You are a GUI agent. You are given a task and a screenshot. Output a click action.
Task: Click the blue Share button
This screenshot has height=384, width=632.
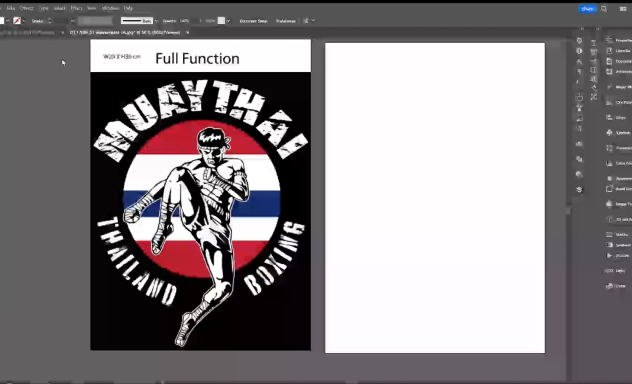pyautogui.click(x=587, y=8)
